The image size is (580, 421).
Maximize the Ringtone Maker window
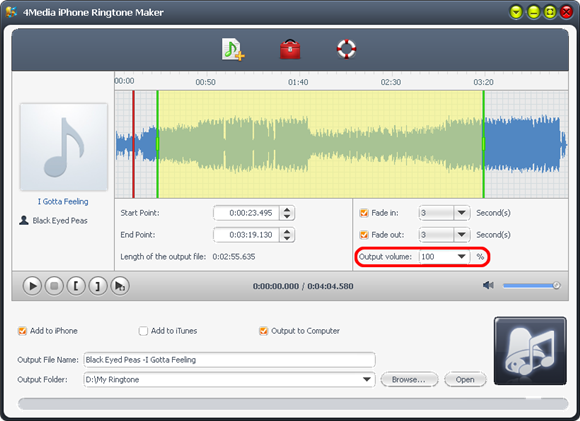tap(550, 12)
